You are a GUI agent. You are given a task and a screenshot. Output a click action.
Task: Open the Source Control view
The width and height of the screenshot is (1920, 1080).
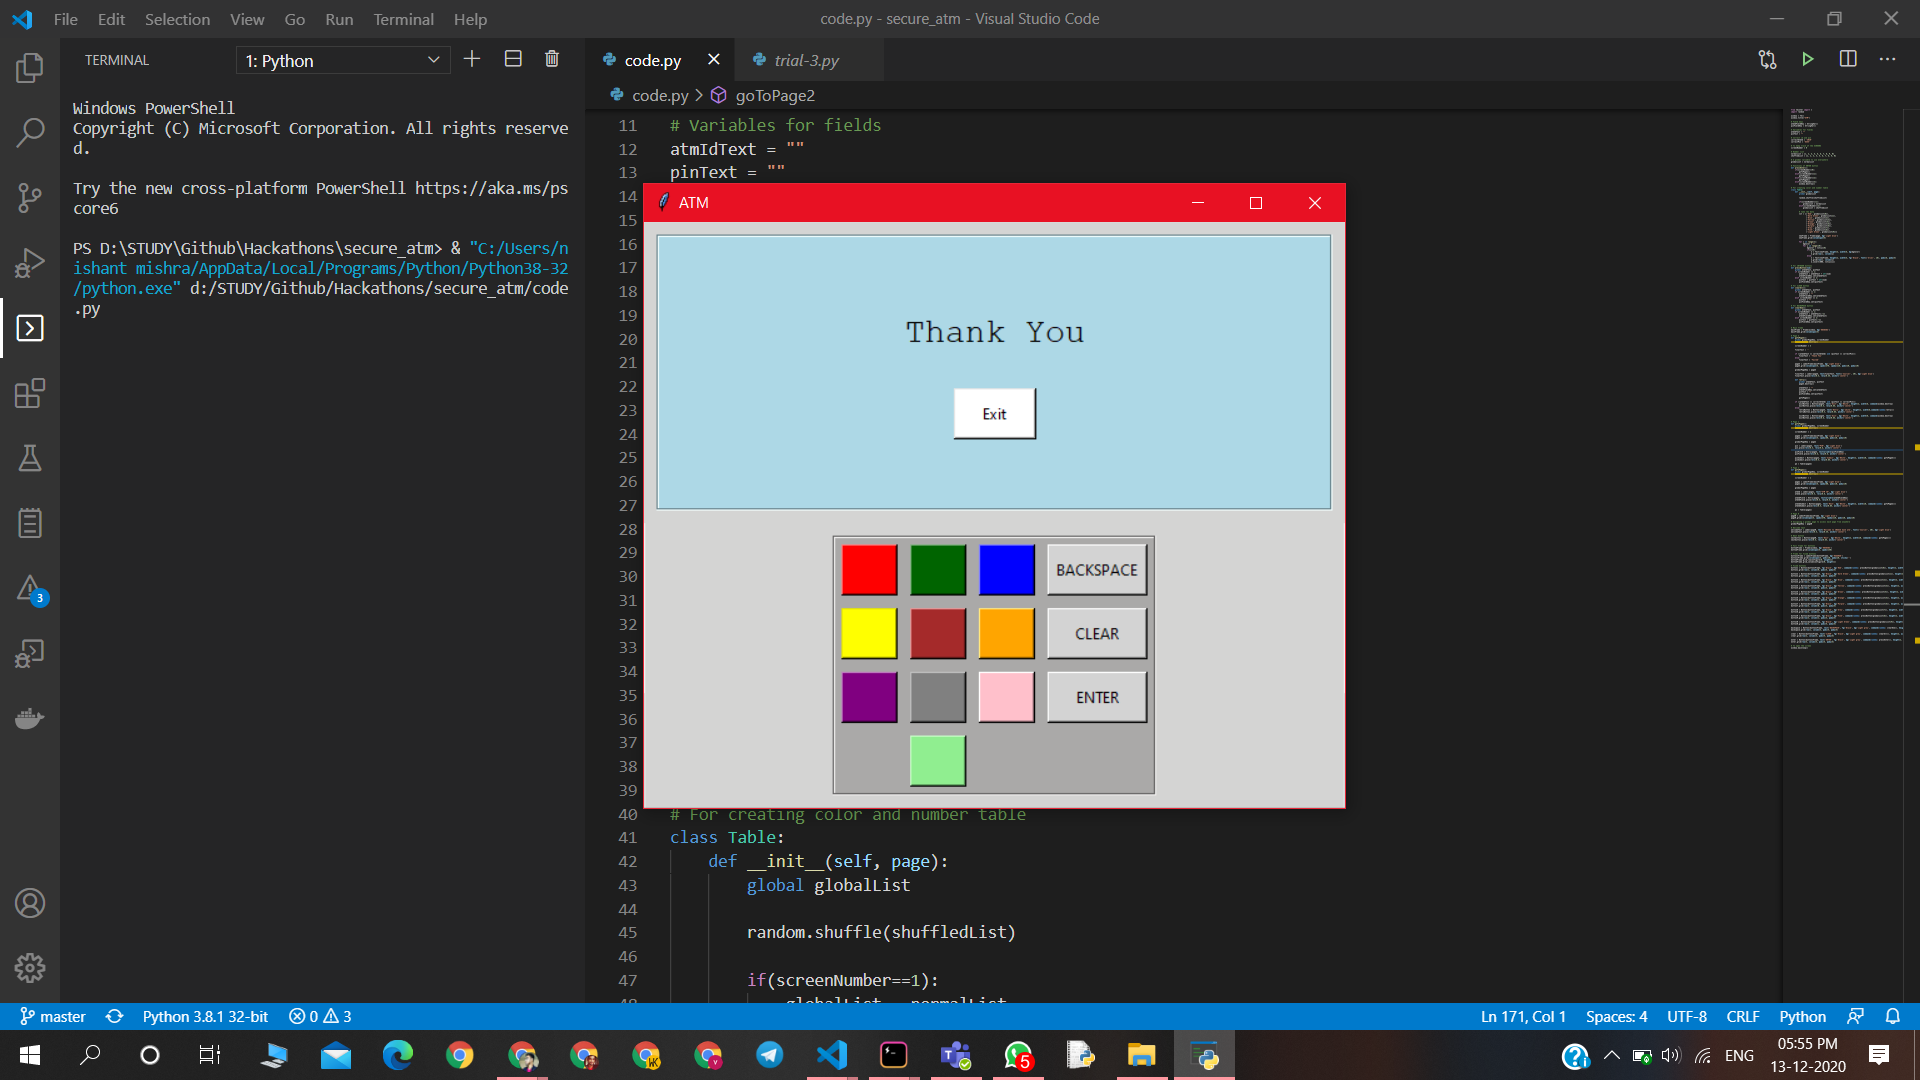tap(30, 197)
